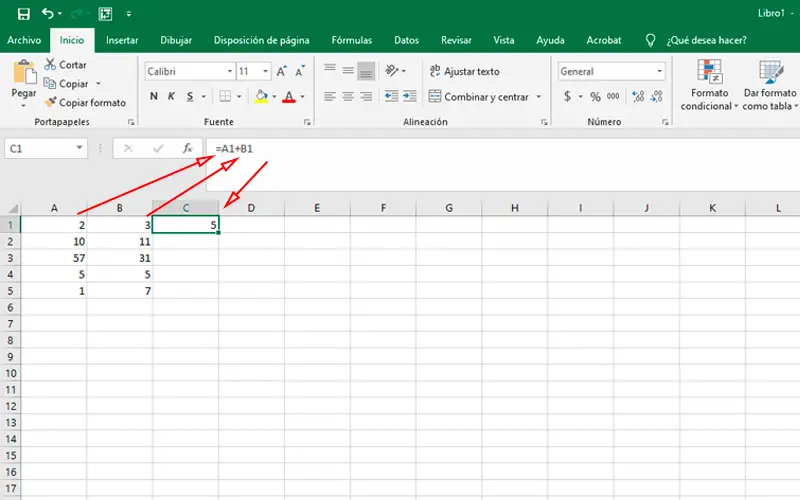Click the decrease indent icon
This screenshot has height=500, width=800.
(x=391, y=96)
